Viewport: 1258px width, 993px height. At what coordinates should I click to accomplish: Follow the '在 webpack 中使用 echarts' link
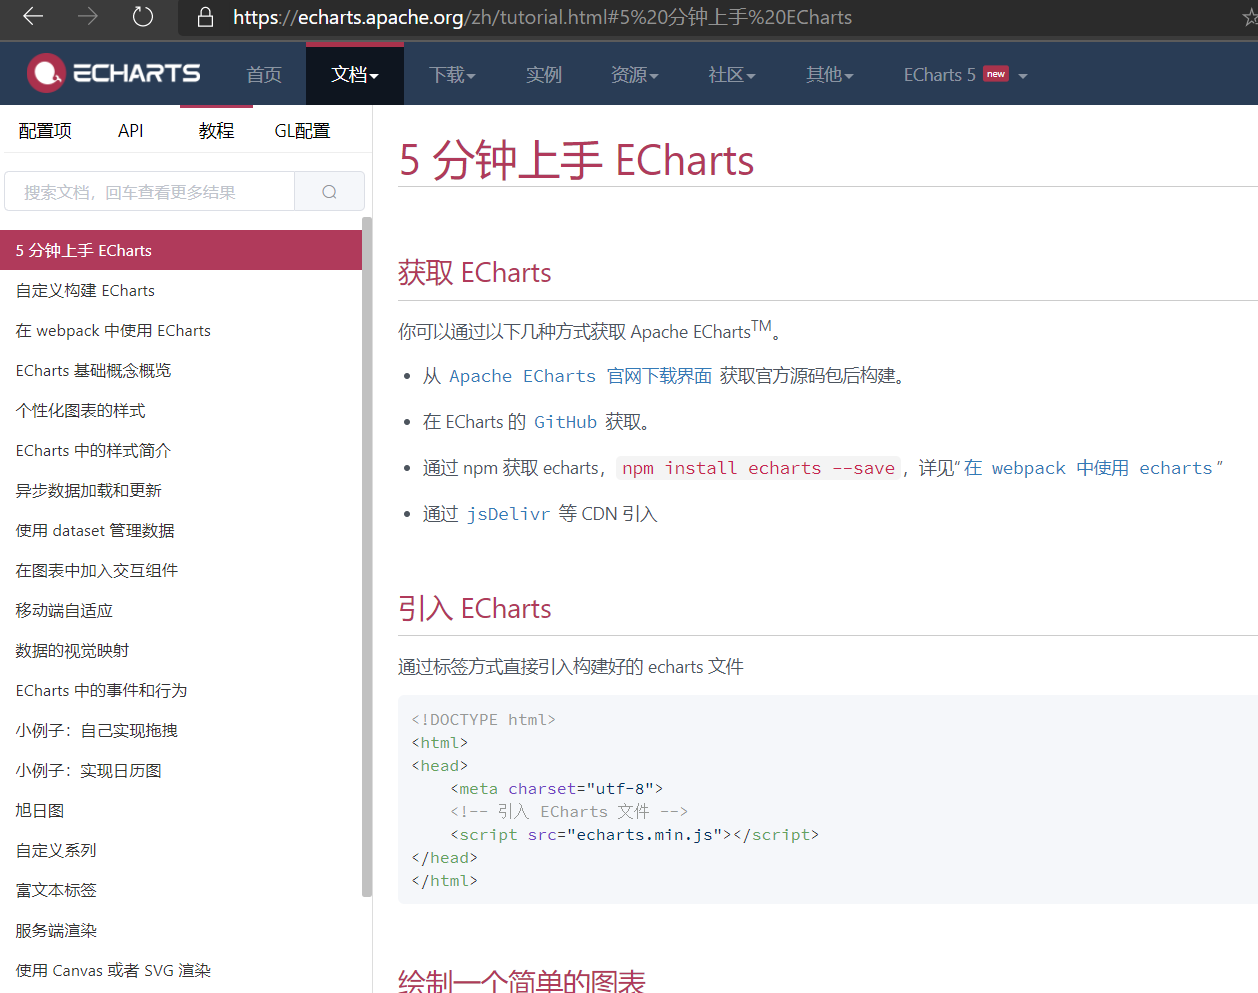click(1088, 468)
